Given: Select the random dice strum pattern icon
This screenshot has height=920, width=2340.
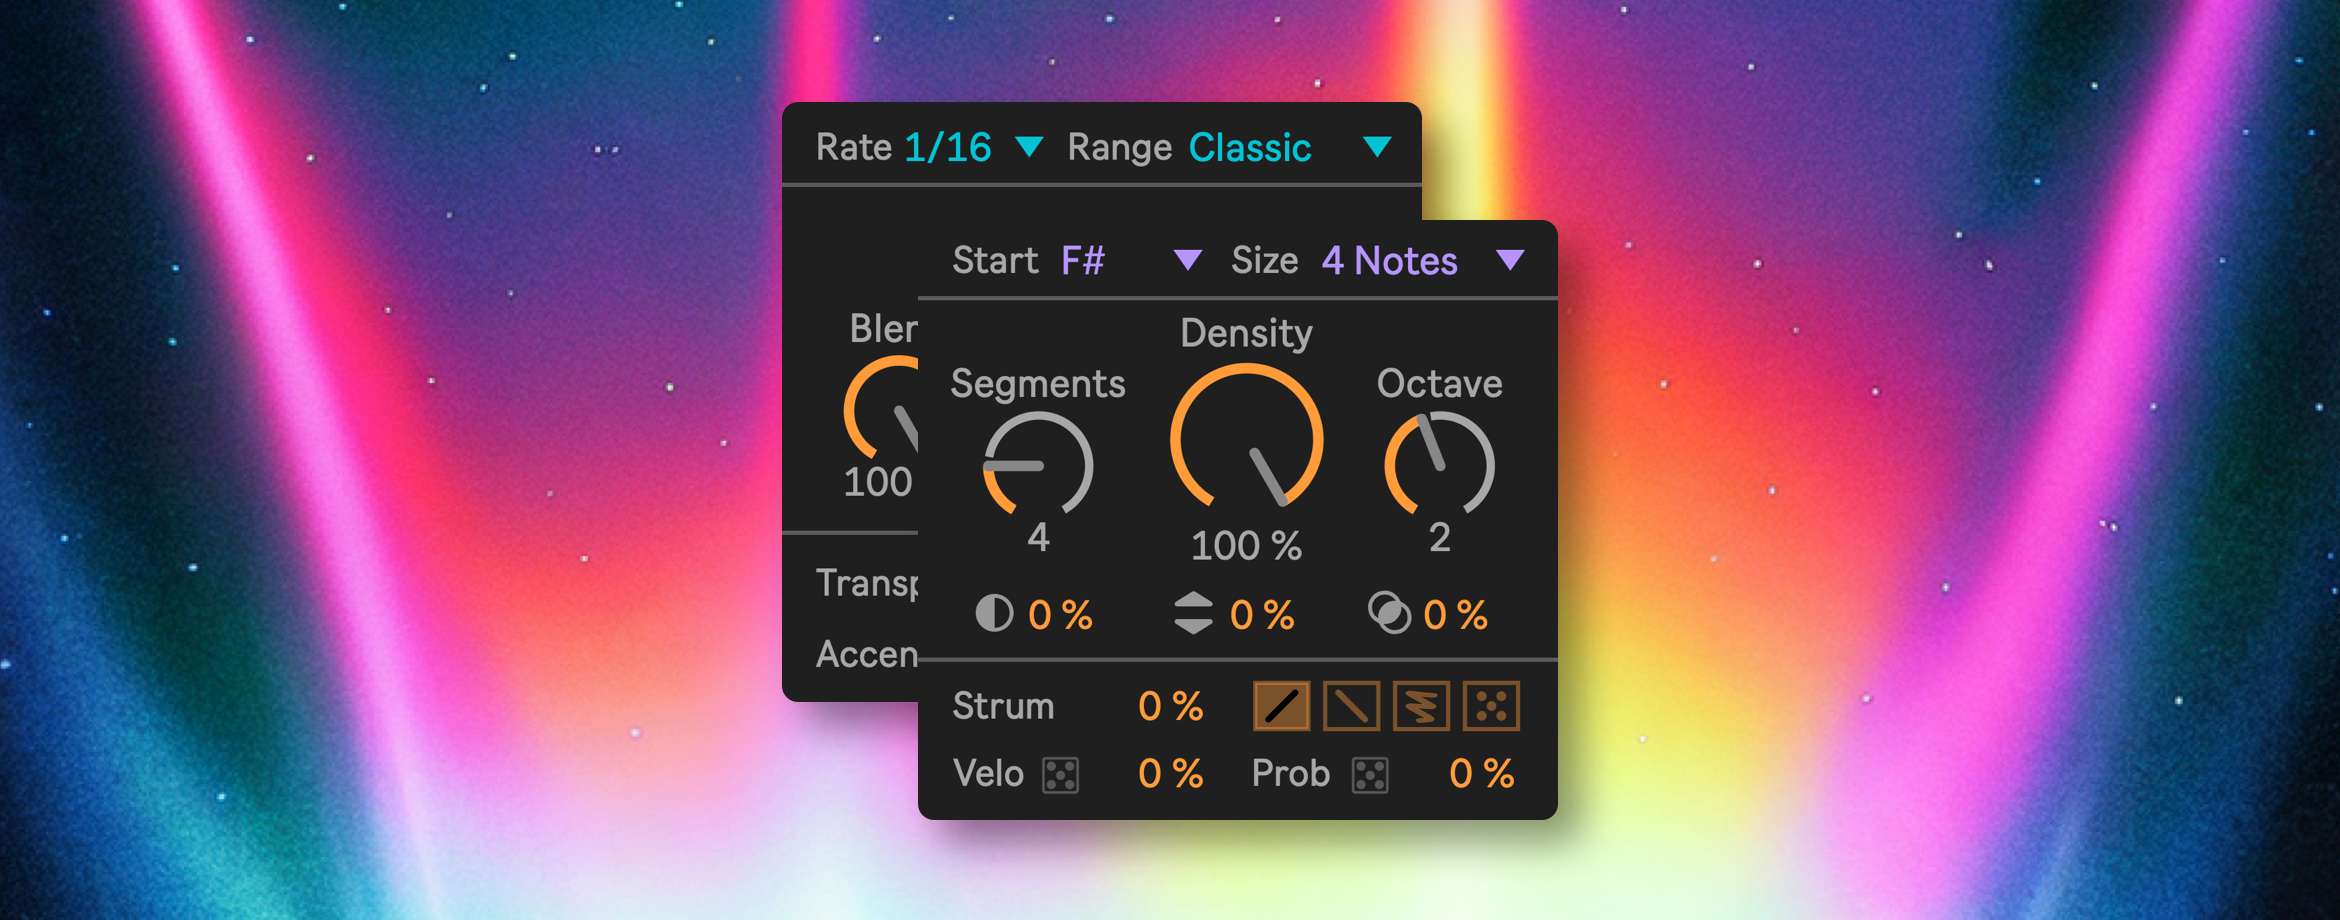Looking at the screenshot, I should pos(1491,706).
